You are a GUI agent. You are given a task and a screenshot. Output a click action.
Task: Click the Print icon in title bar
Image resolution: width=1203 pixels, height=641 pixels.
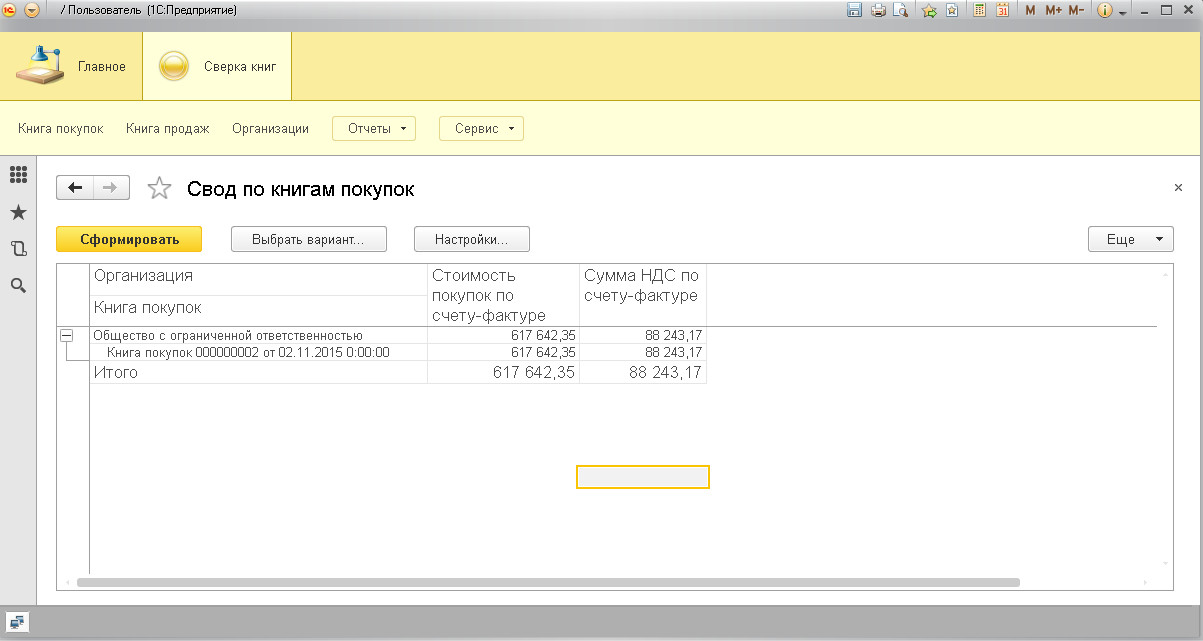point(878,10)
